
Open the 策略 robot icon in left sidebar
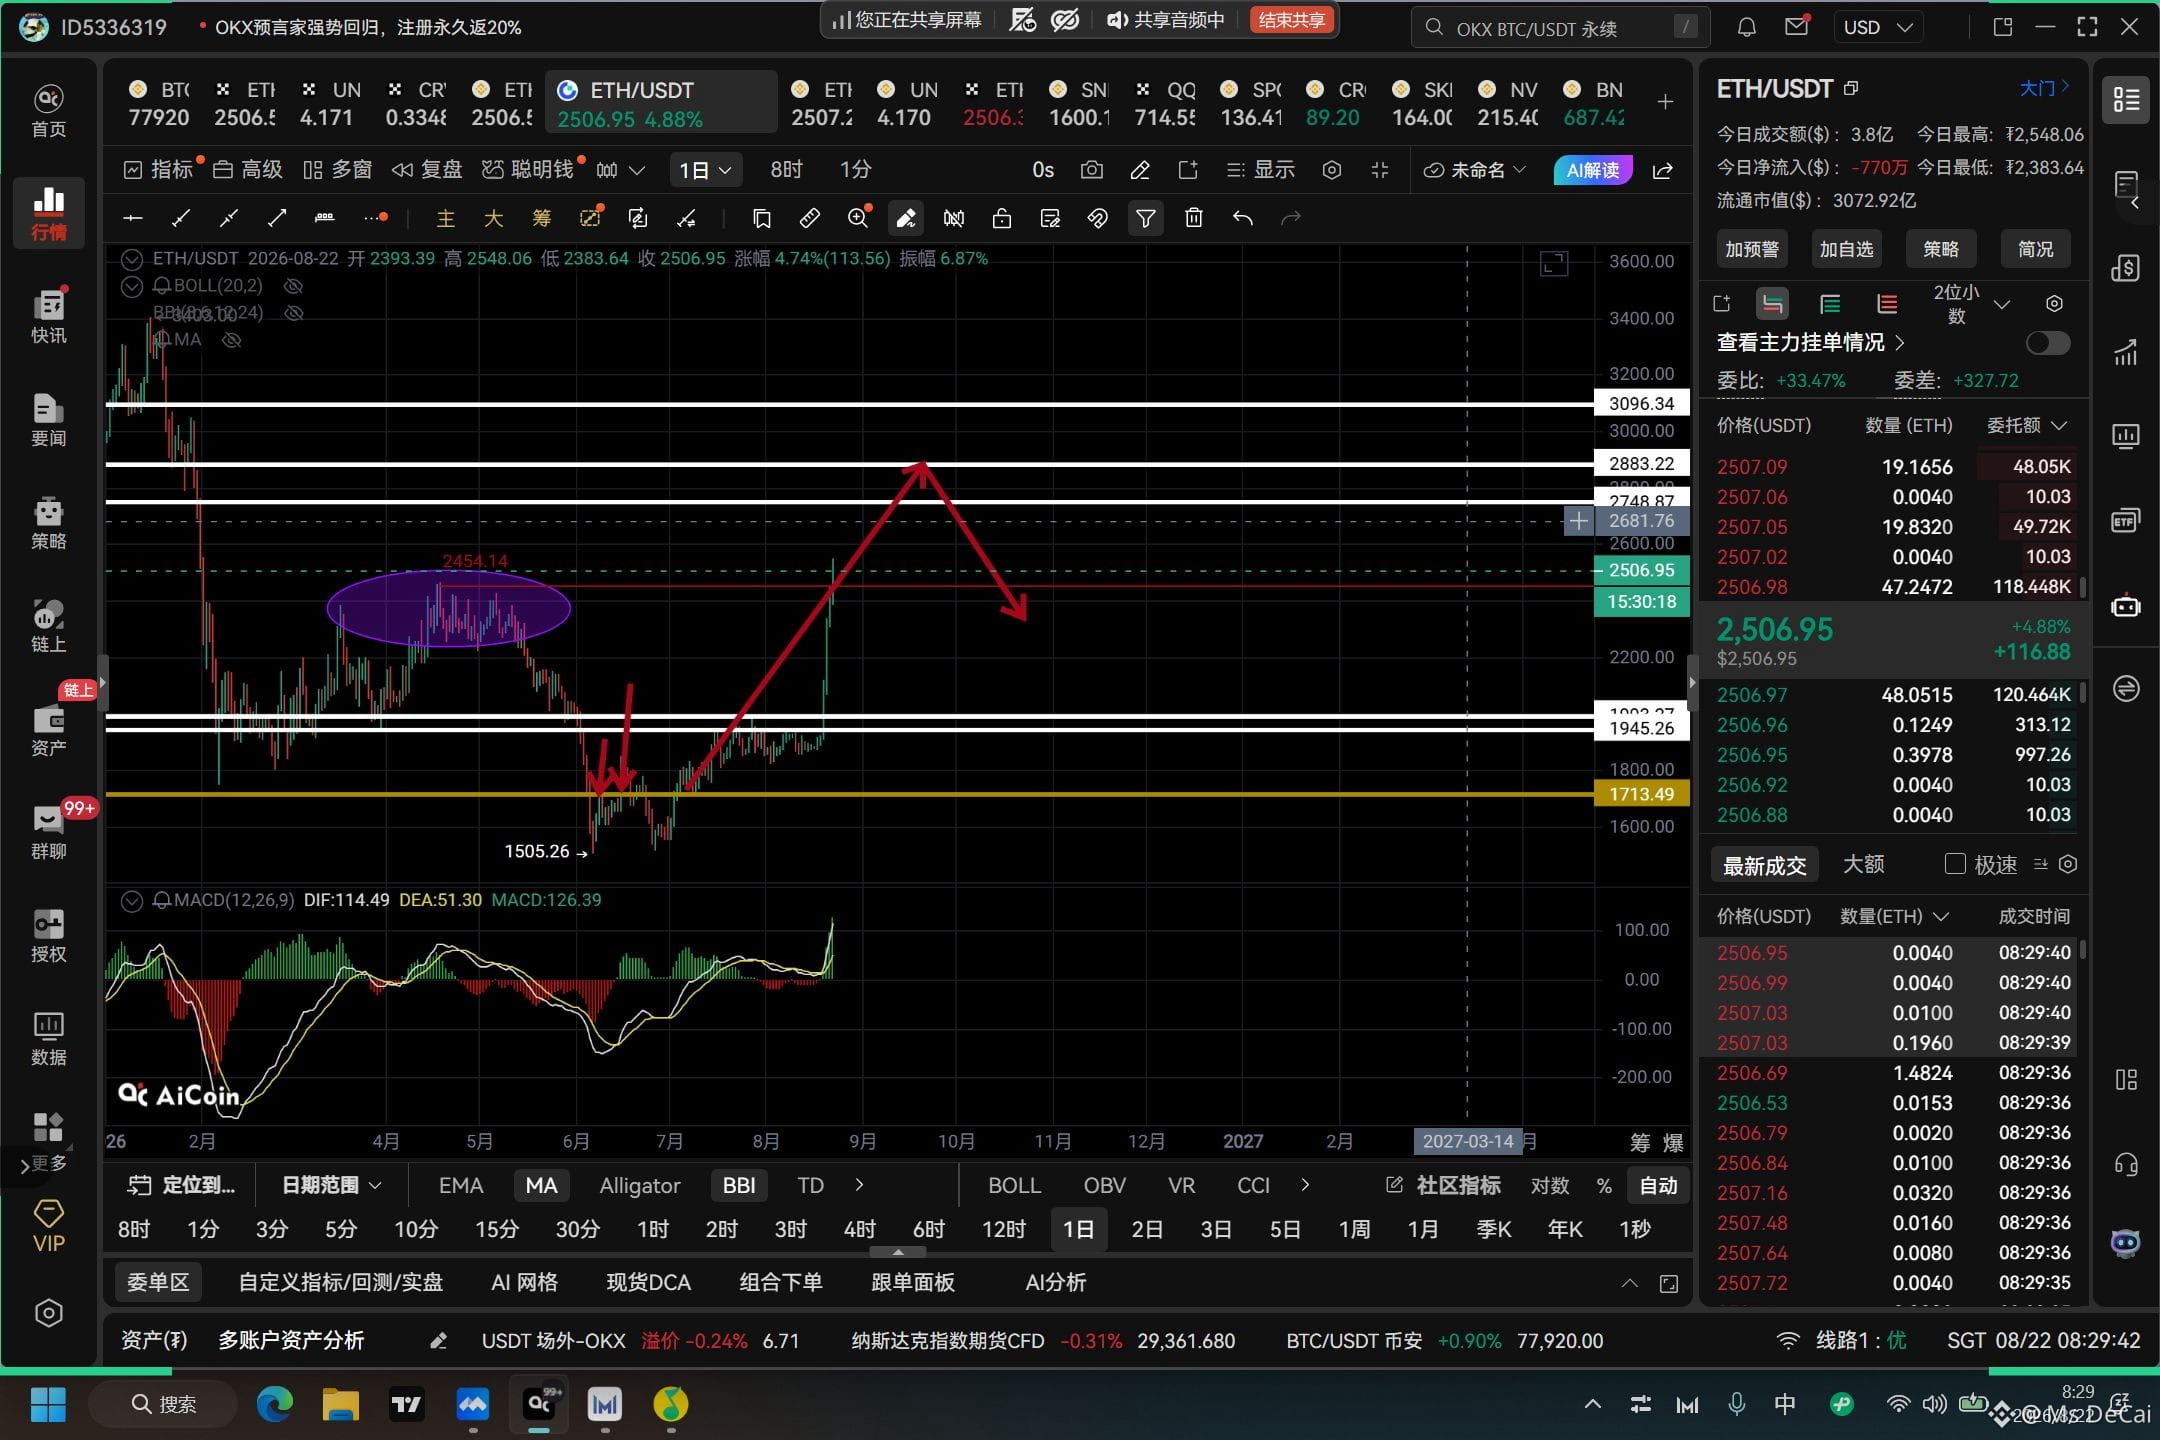pos(48,523)
